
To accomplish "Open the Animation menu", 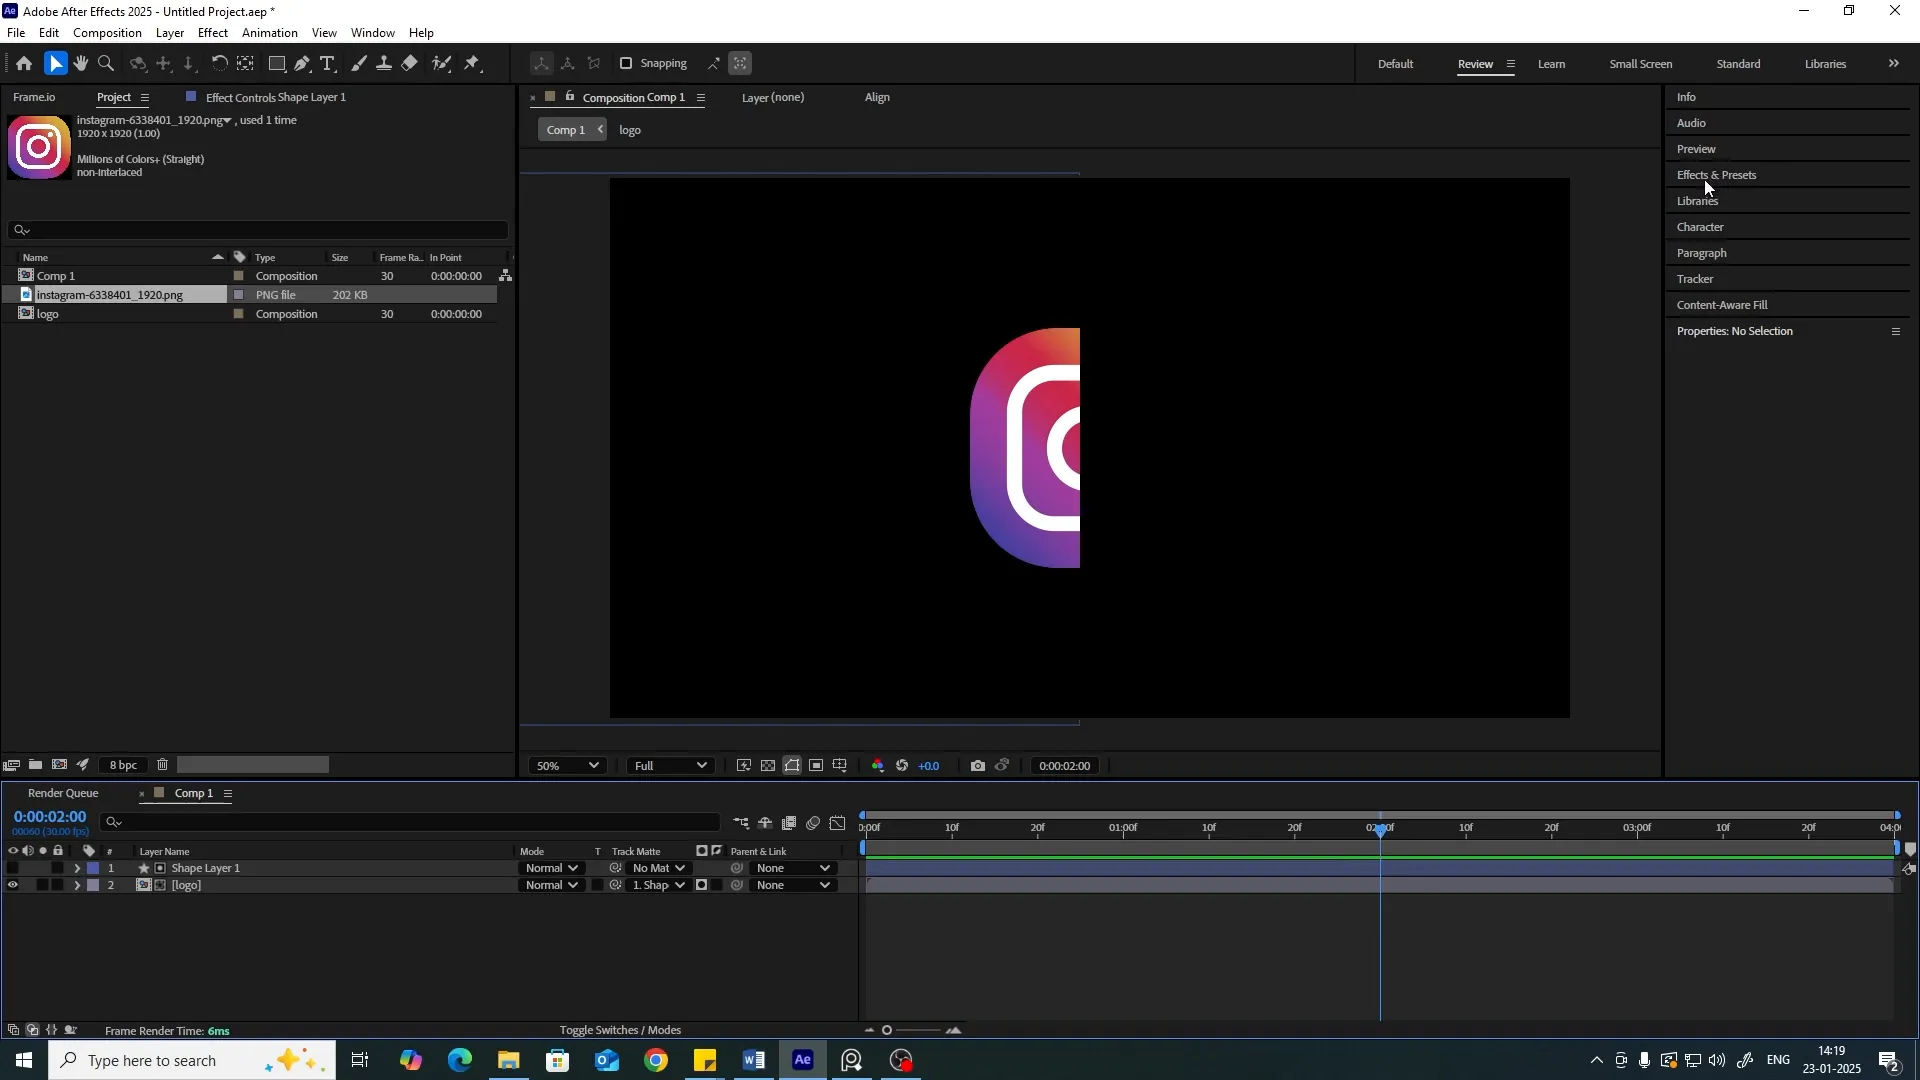I will click(270, 33).
